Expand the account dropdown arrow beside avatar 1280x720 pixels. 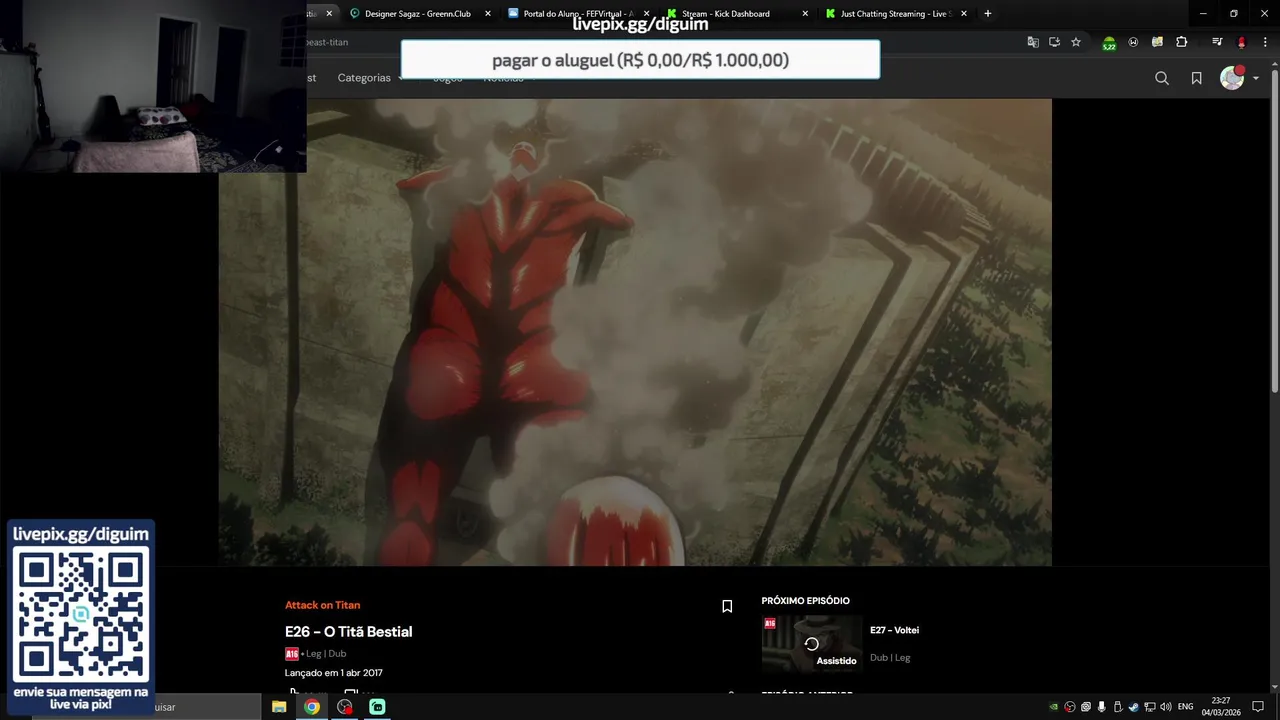coord(1256,79)
